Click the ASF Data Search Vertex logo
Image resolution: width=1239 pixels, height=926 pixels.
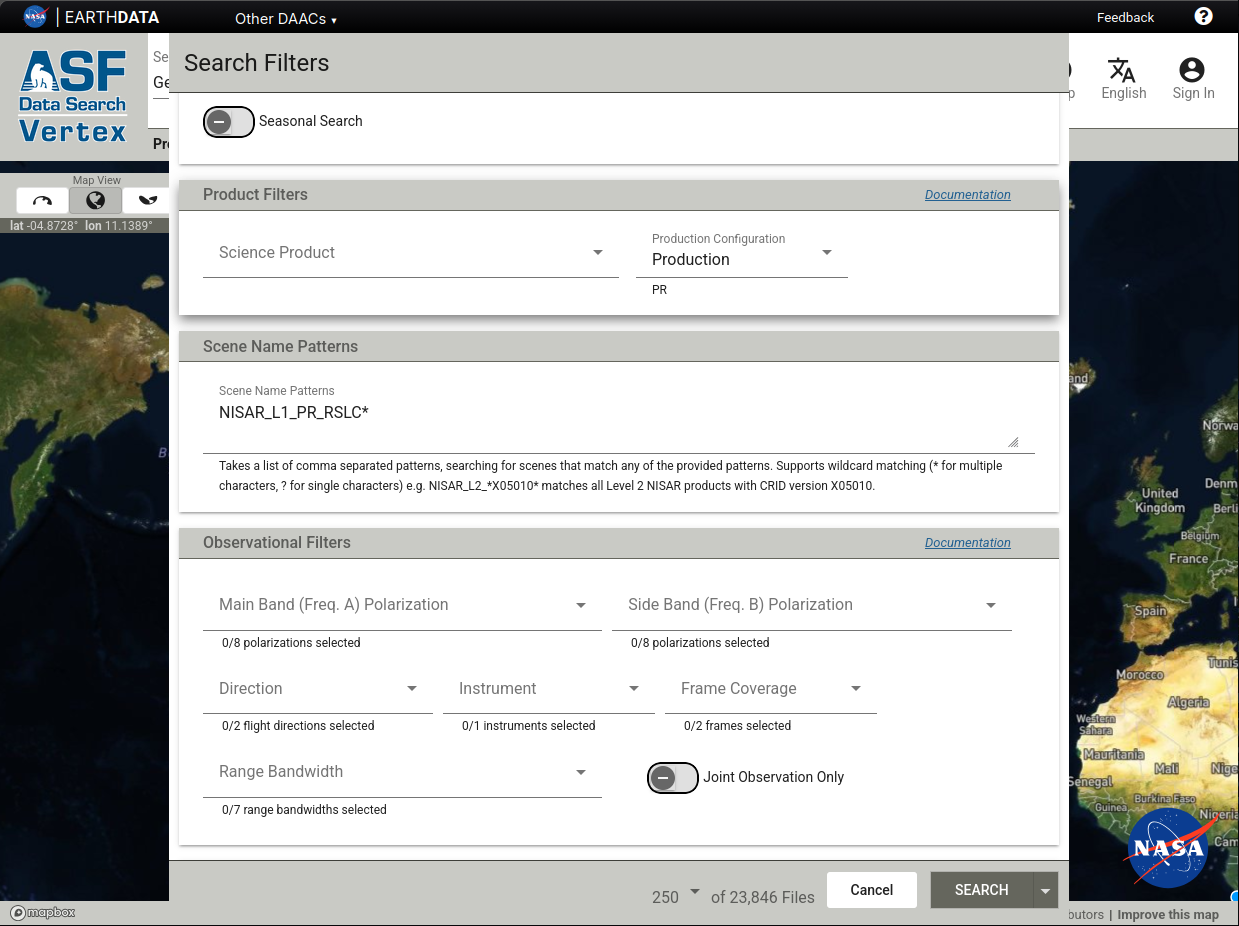pos(73,96)
